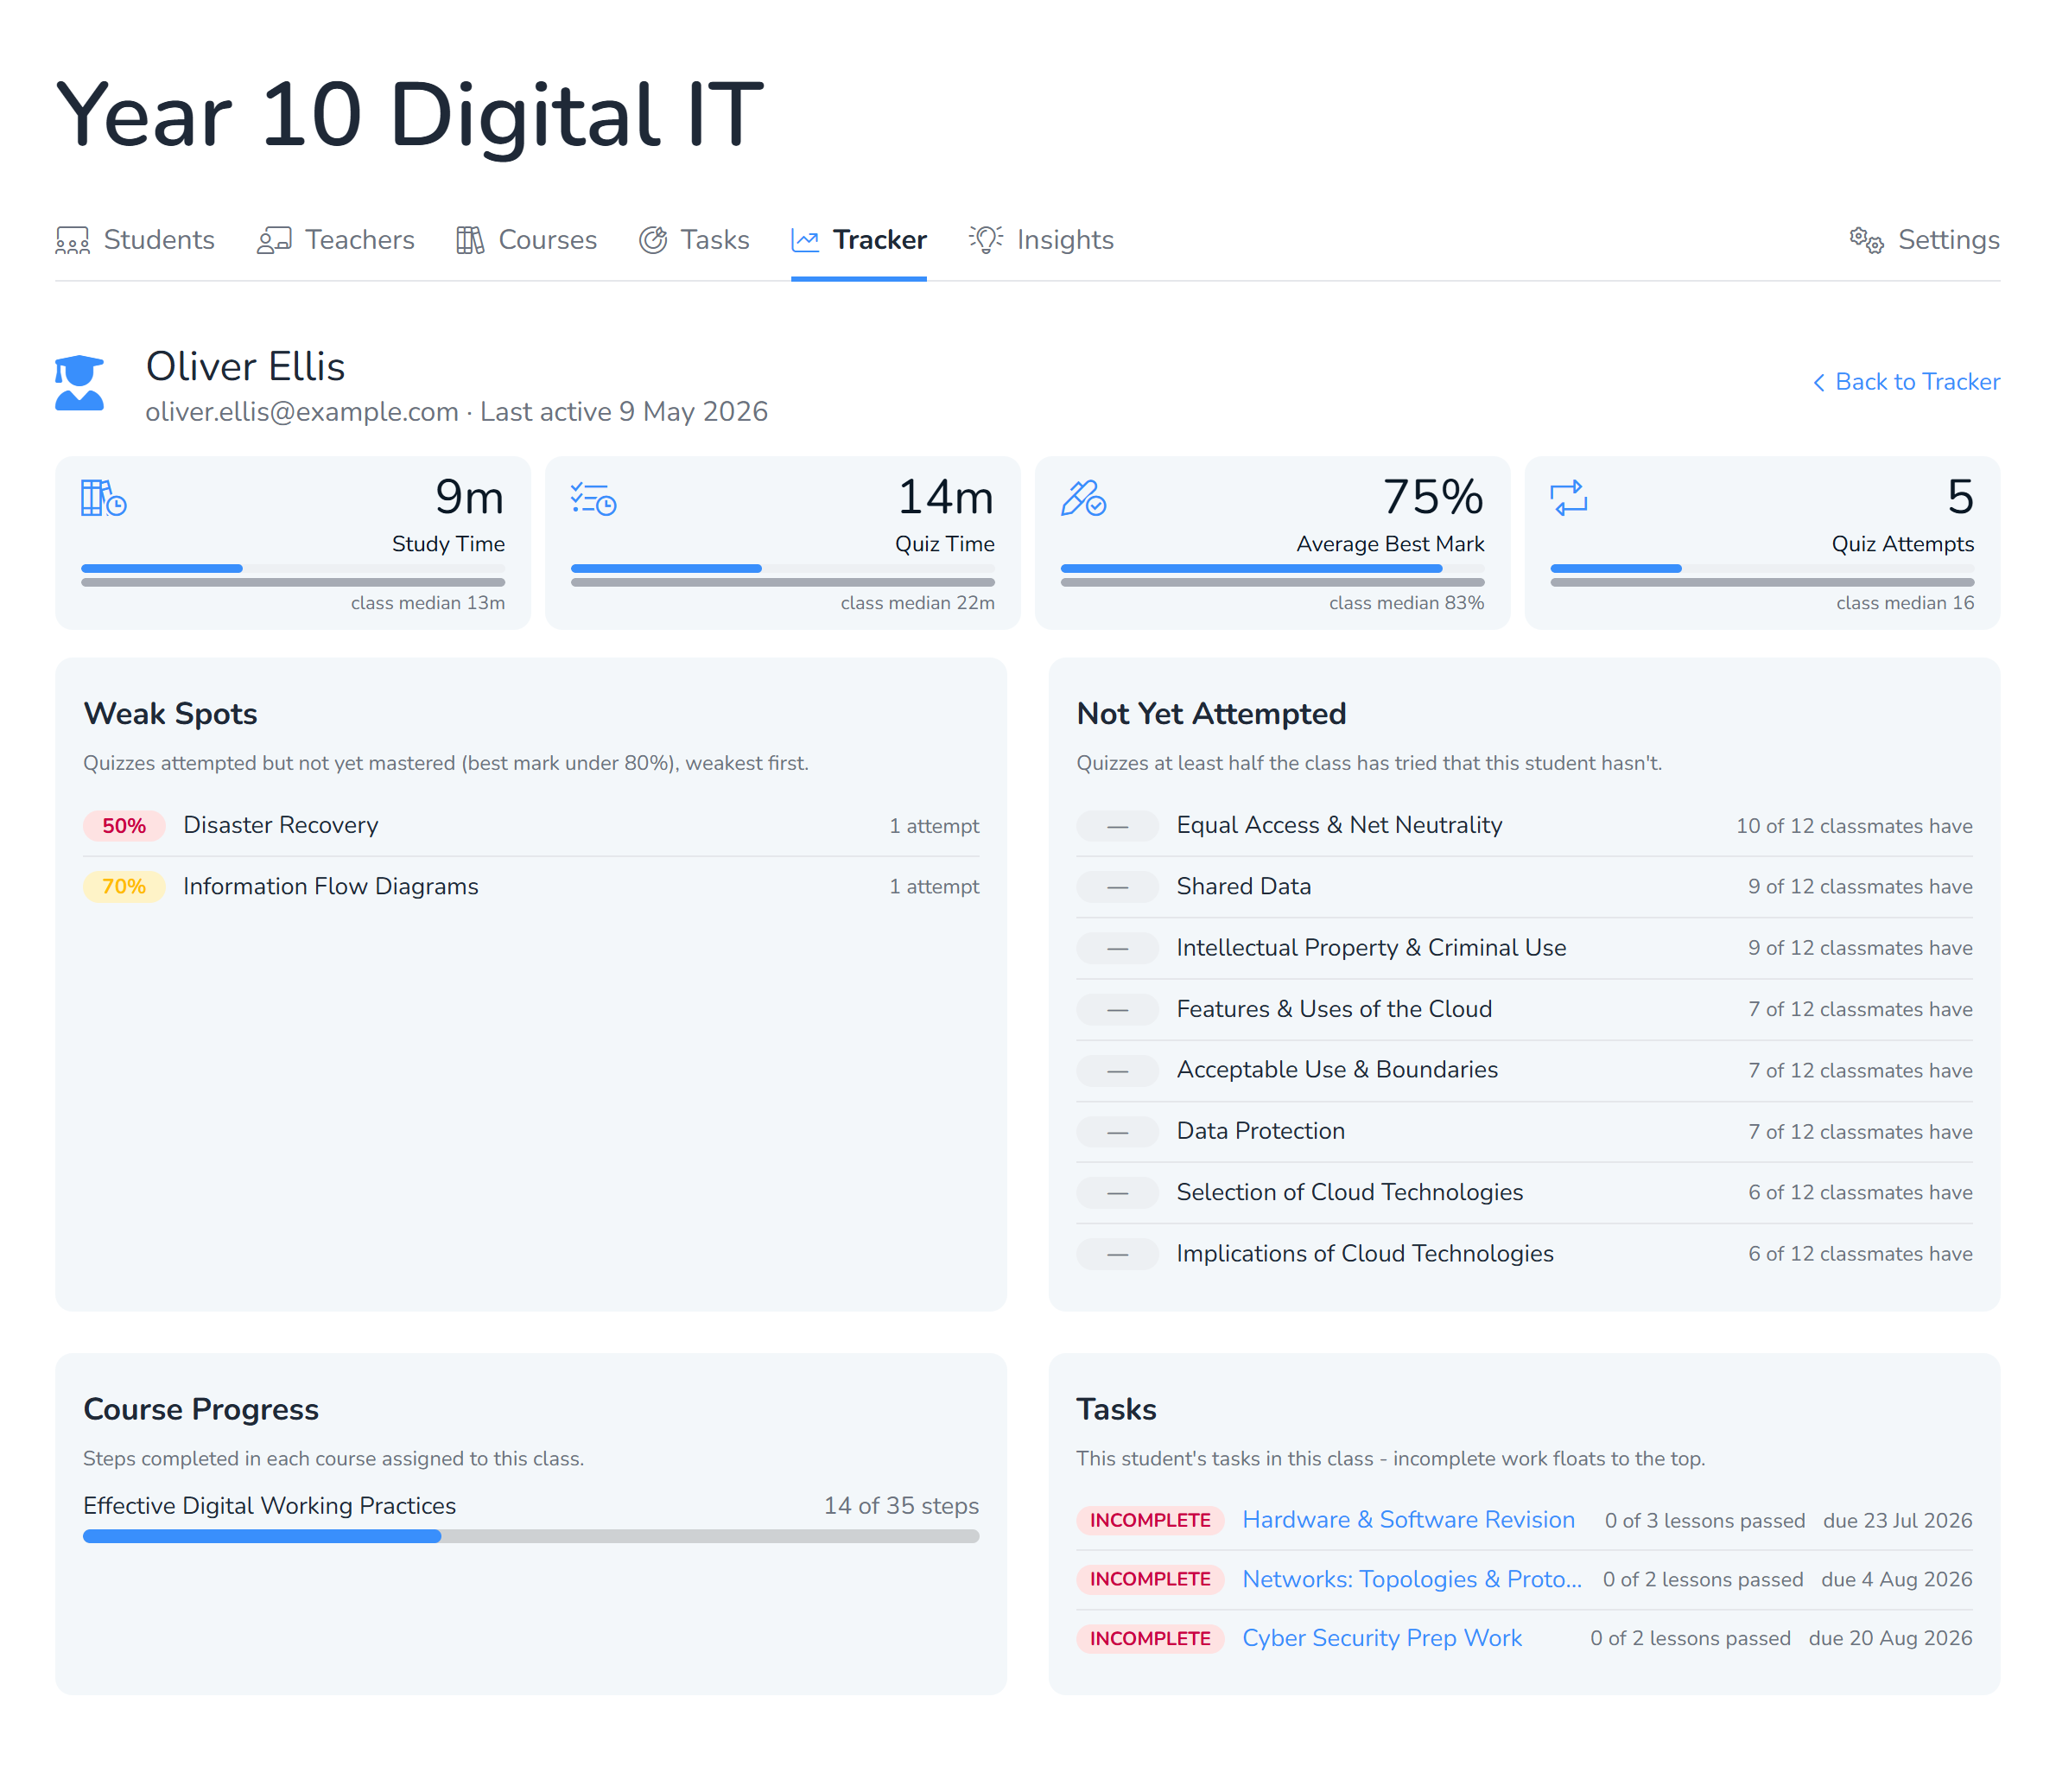
Task: Click the Students group icon
Action: click(x=72, y=240)
